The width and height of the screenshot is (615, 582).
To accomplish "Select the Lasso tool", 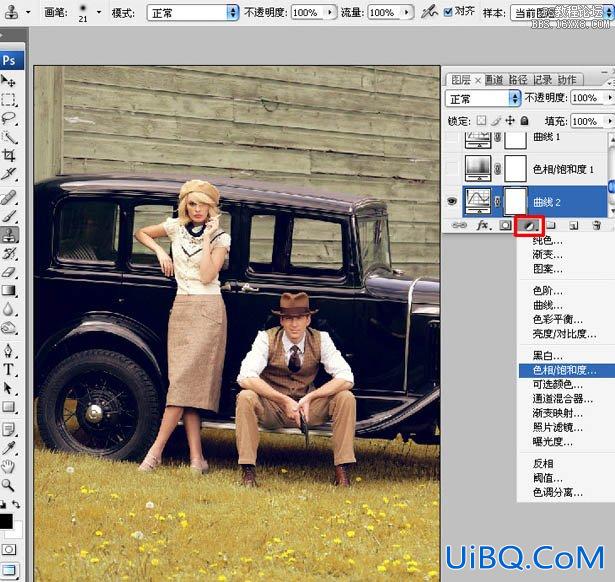I will click(x=8, y=118).
